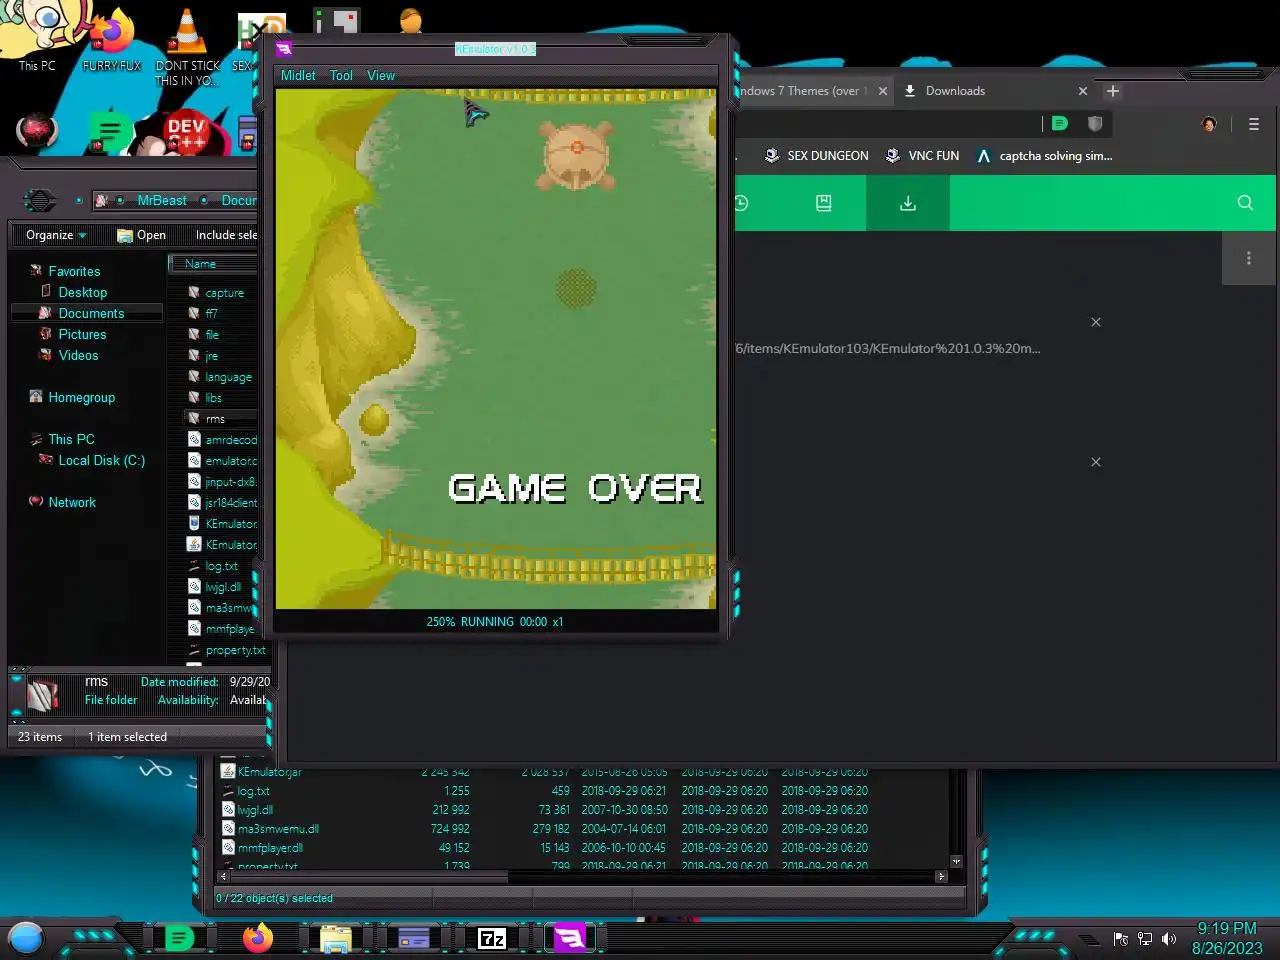
Task: Click the downloads arrow icon in green bar
Action: pos(908,203)
